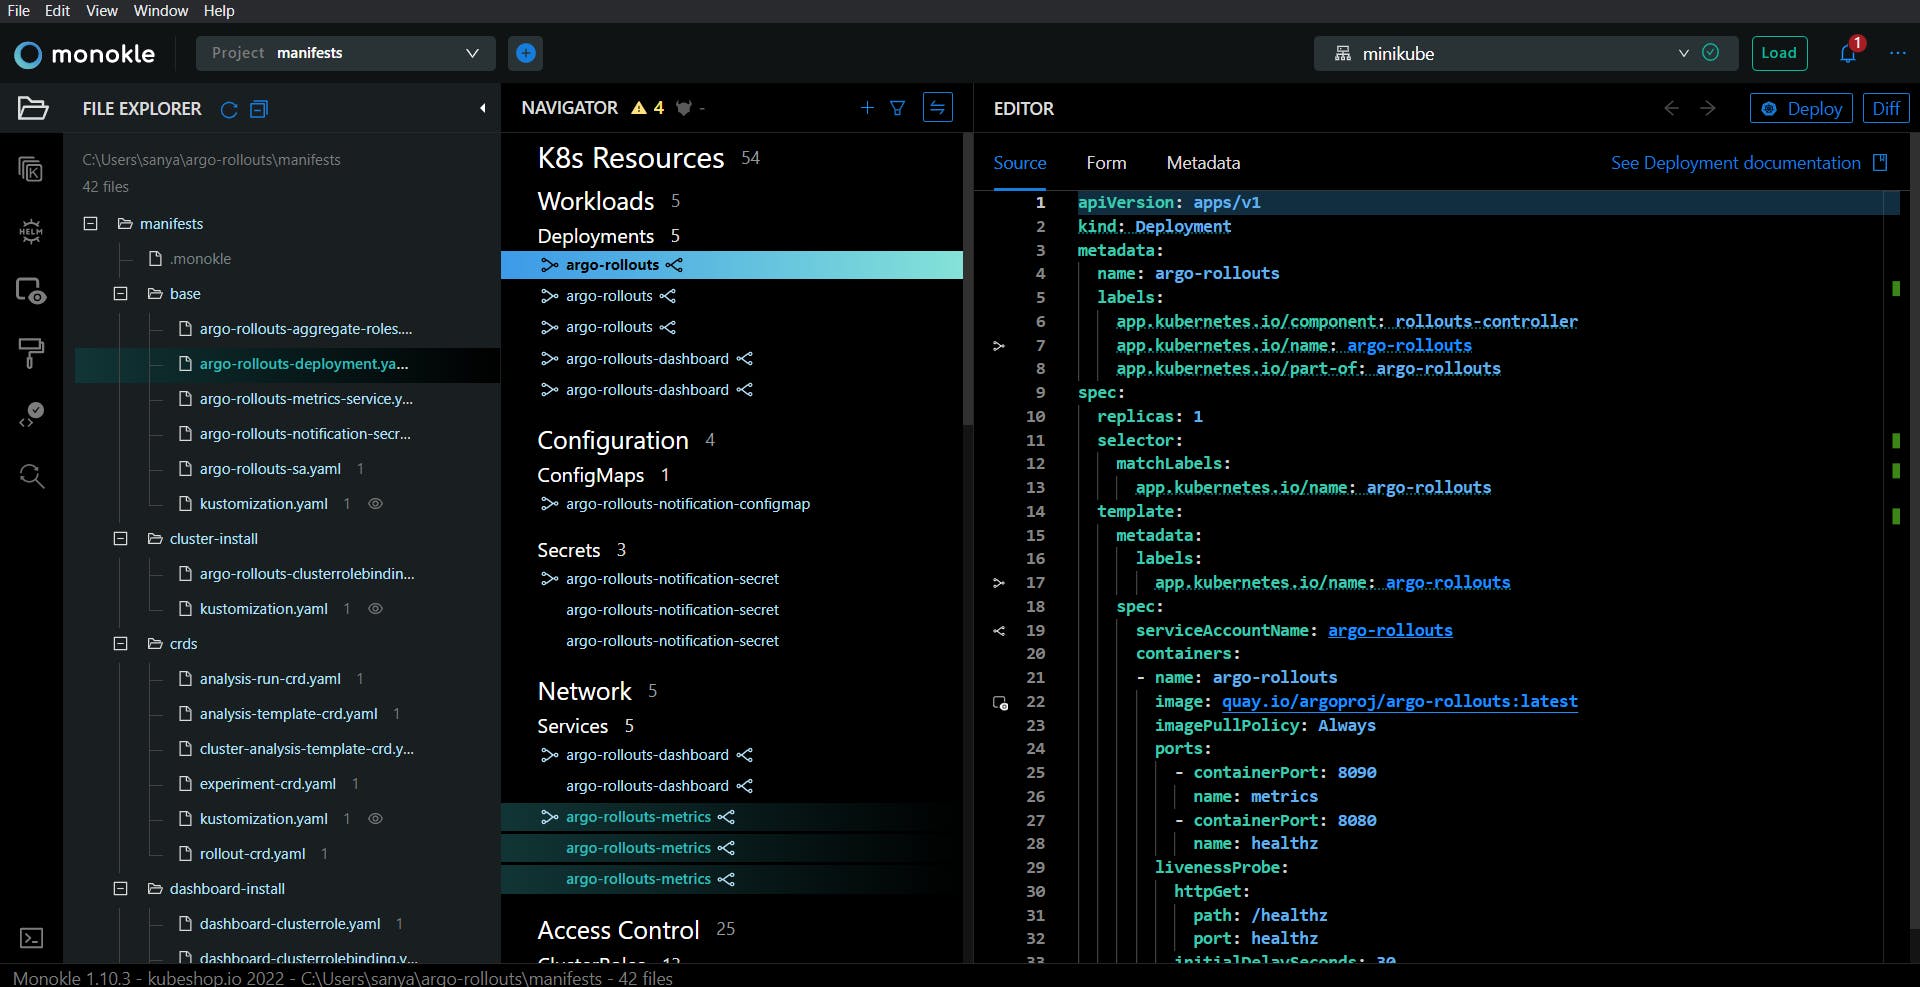Open notifications bell icon
Viewport: 1920px width, 987px height.
click(x=1848, y=53)
